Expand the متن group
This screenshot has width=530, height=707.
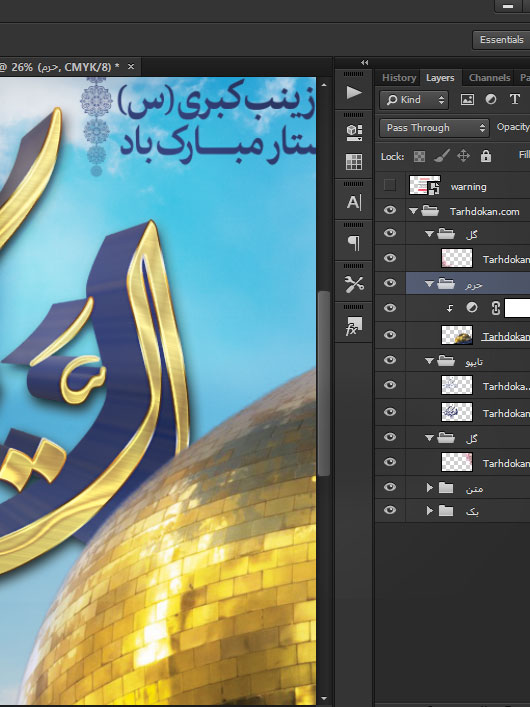[430, 487]
